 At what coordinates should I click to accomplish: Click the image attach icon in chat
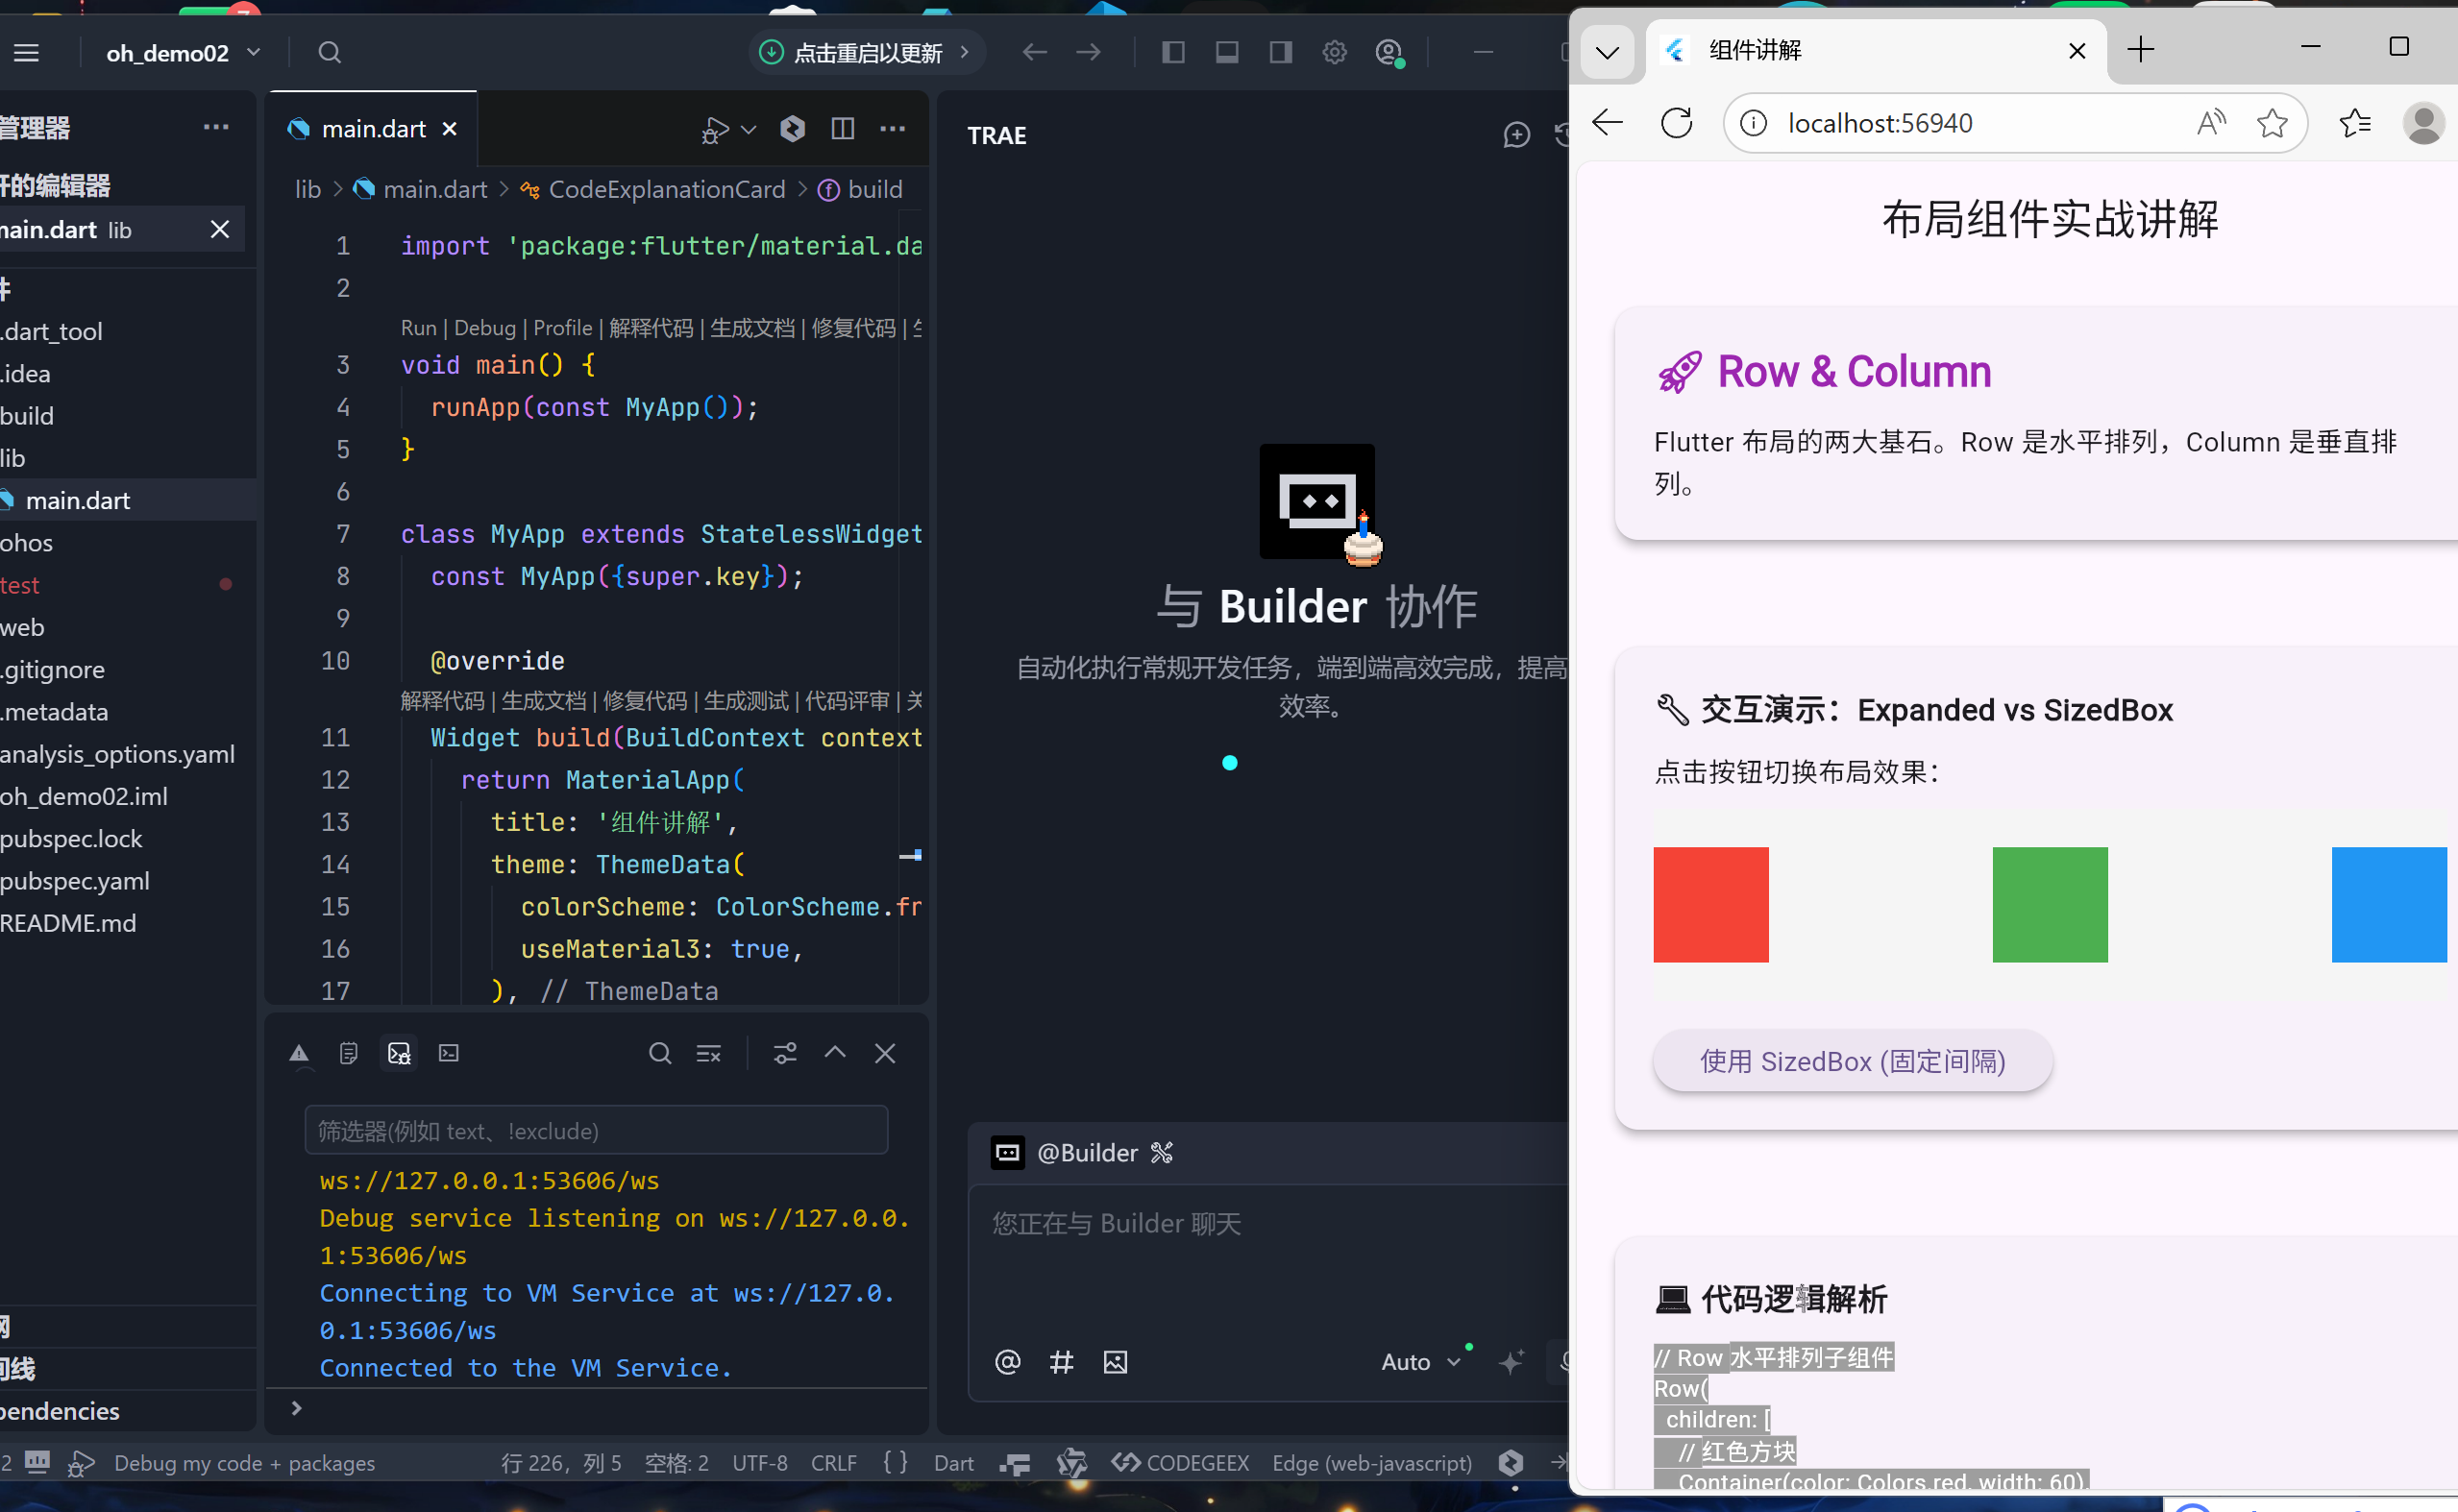[x=1115, y=1362]
